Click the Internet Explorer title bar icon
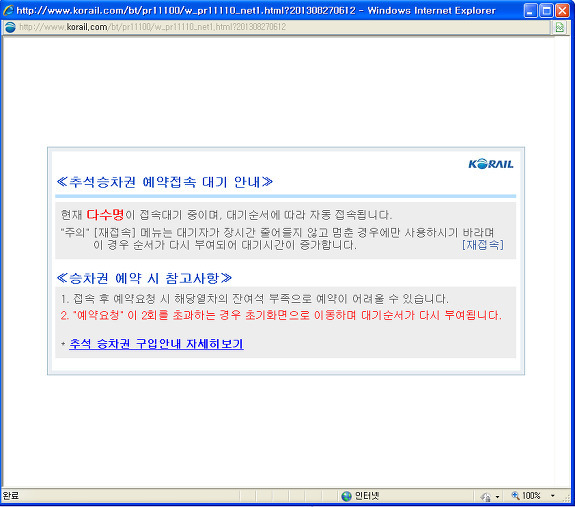The image size is (575, 507). point(8,10)
